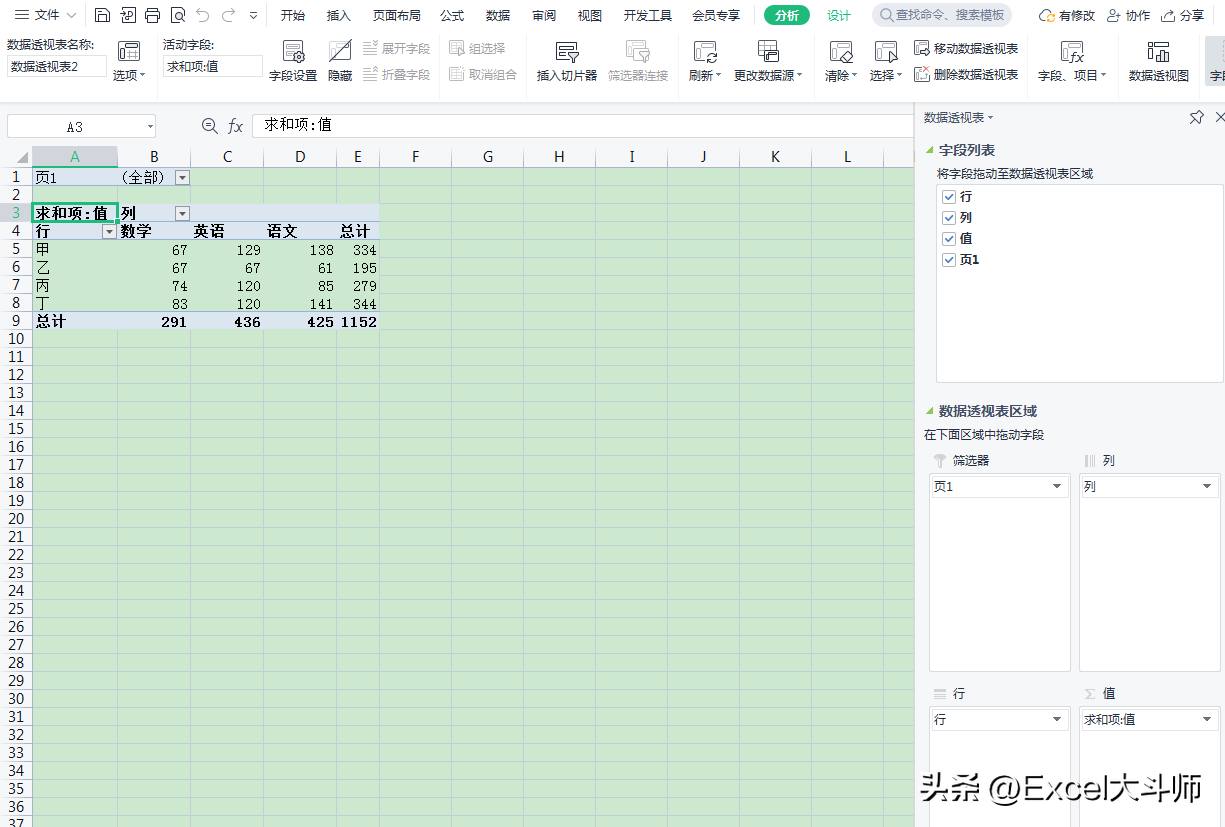Click the 活动字段 input field
The image size is (1225, 827).
point(213,66)
